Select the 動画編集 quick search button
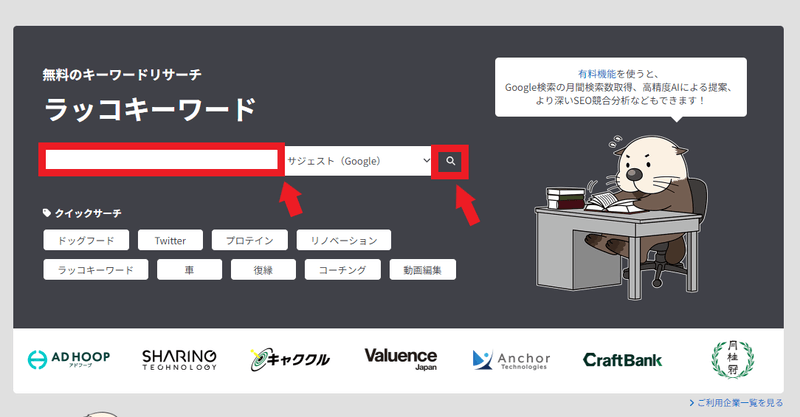800x417 pixels. [x=422, y=269]
